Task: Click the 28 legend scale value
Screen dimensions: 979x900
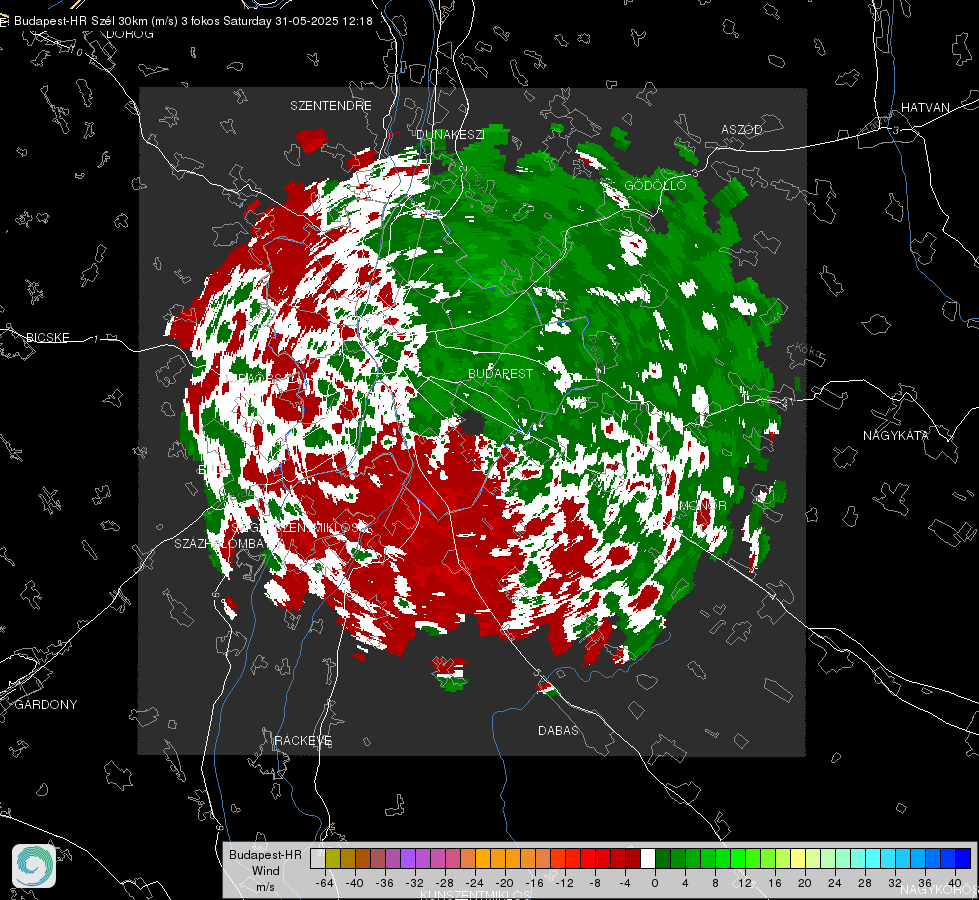Action: click(x=865, y=883)
